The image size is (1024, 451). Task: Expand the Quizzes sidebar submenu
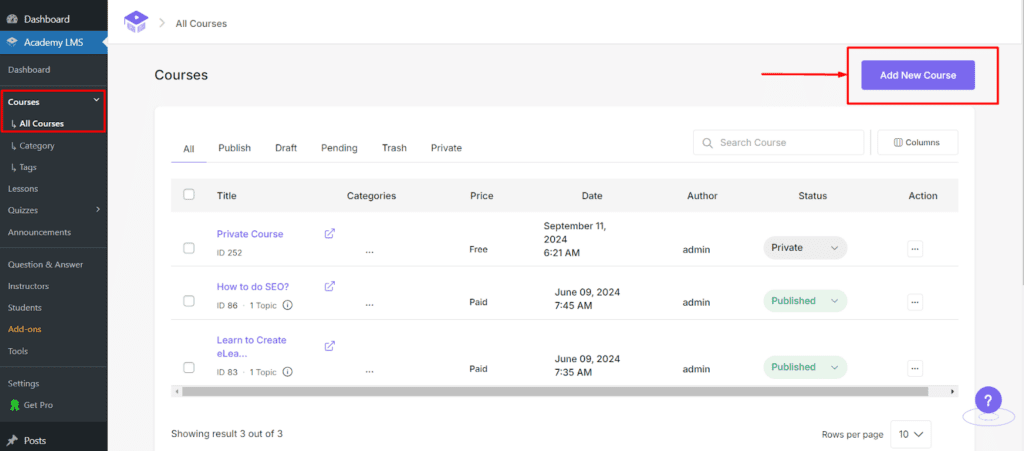click(97, 210)
